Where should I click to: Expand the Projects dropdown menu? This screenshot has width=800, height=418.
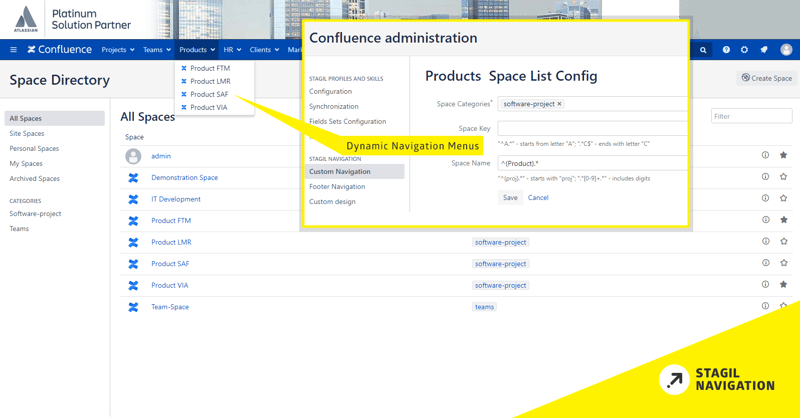(x=118, y=50)
